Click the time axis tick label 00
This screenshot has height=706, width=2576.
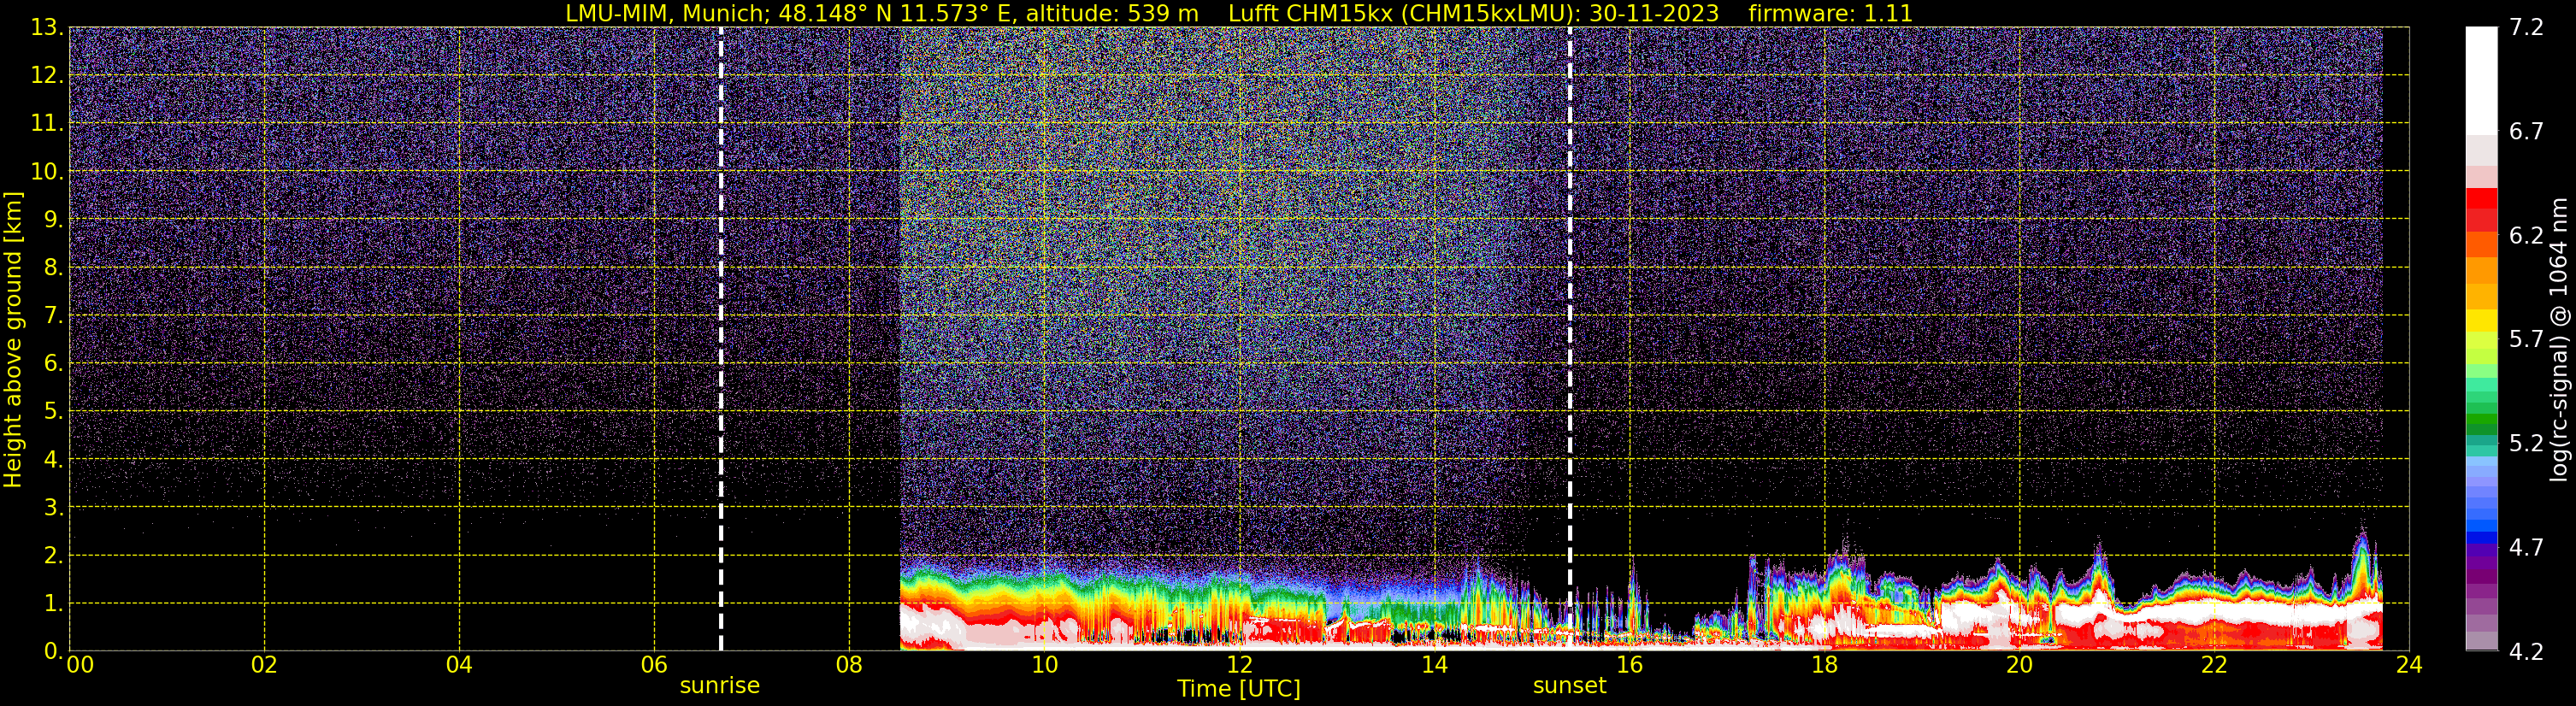point(80,665)
